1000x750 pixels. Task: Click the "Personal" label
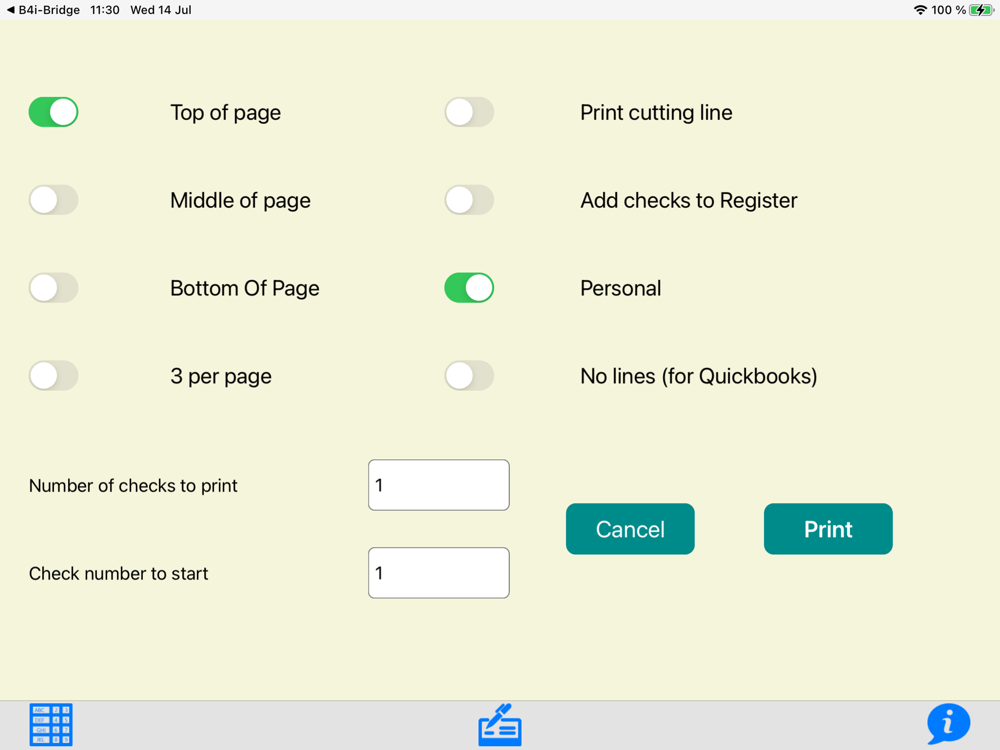tap(621, 288)
